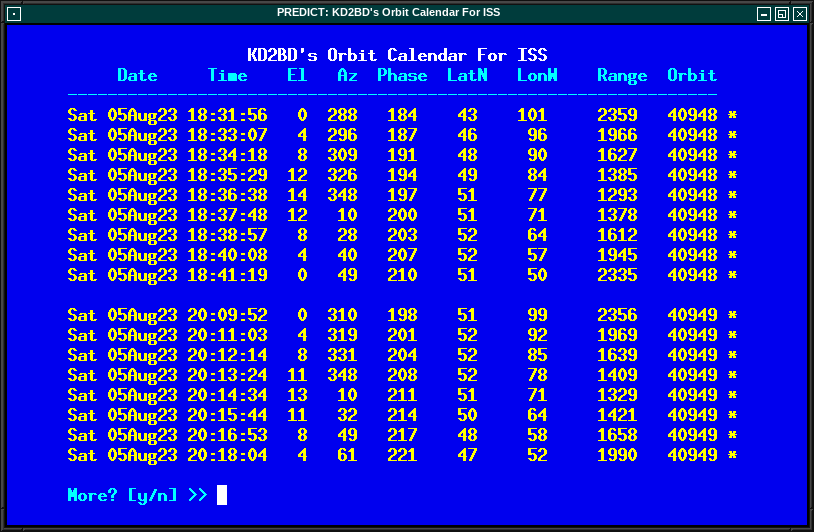Click range value 2356

coord(617,315)
